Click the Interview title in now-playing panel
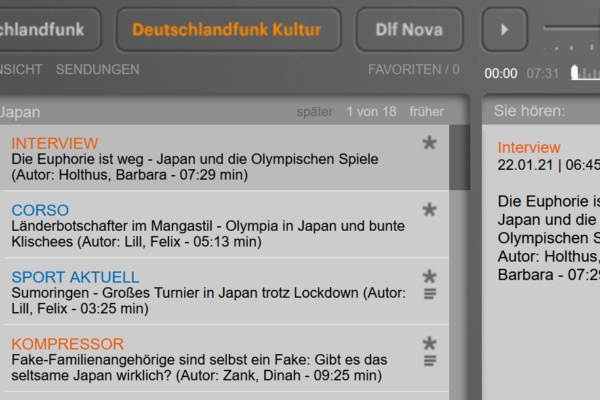Viewport: 600px width, 400px height. pyautogui.click(x=529, y=147)
